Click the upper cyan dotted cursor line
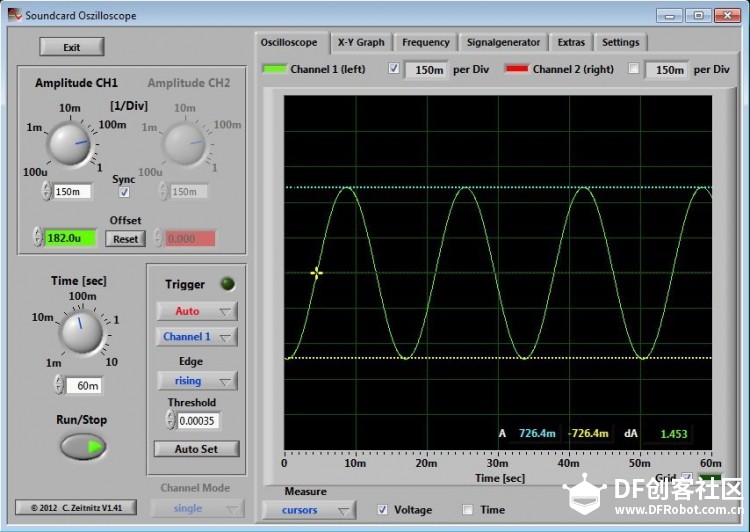The width and height of the screenshot is (750, 532). (498, 187)
